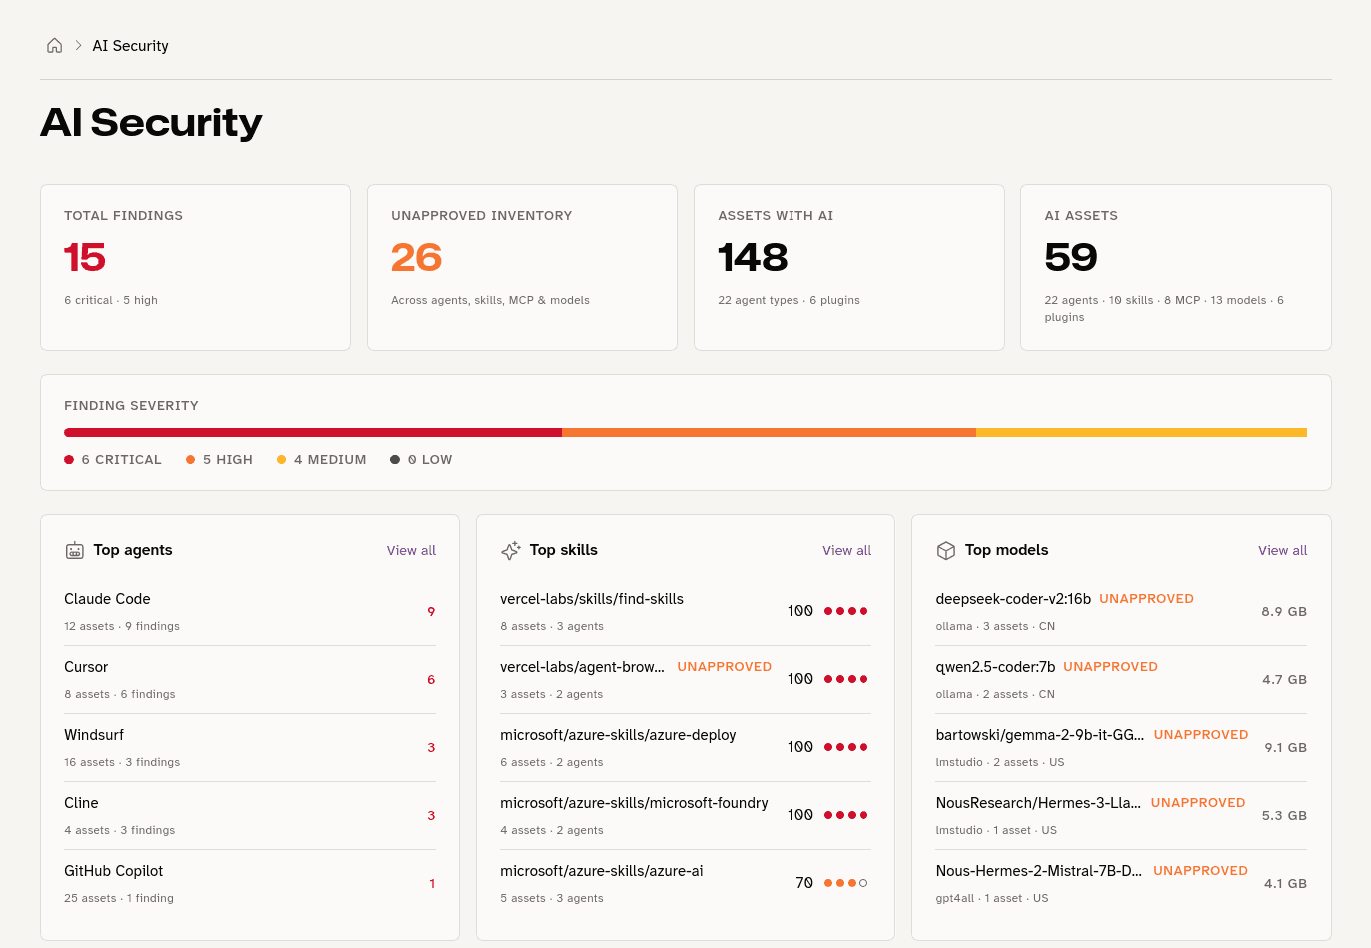This screenshot has width=1371, height=948.
Task: Open qwen2.5-coder:7b model
Action: click(x=995, y=667)
